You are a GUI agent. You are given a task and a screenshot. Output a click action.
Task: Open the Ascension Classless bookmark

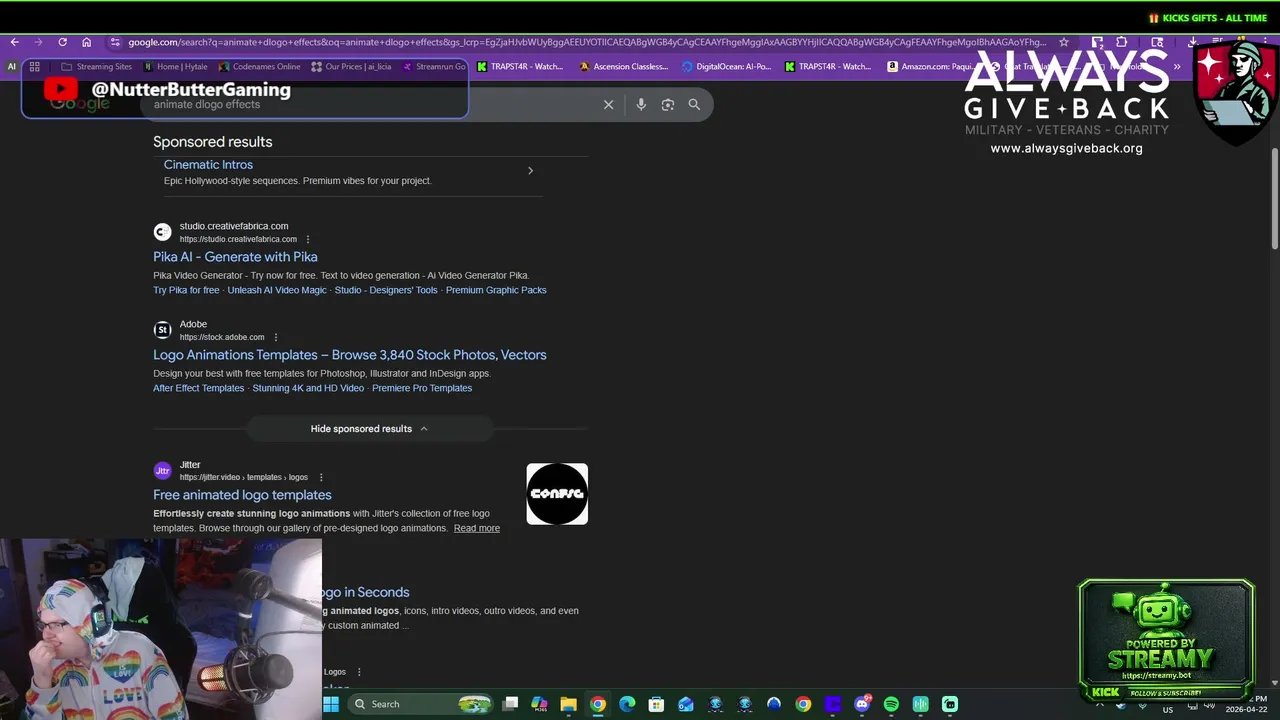(624, 67)
